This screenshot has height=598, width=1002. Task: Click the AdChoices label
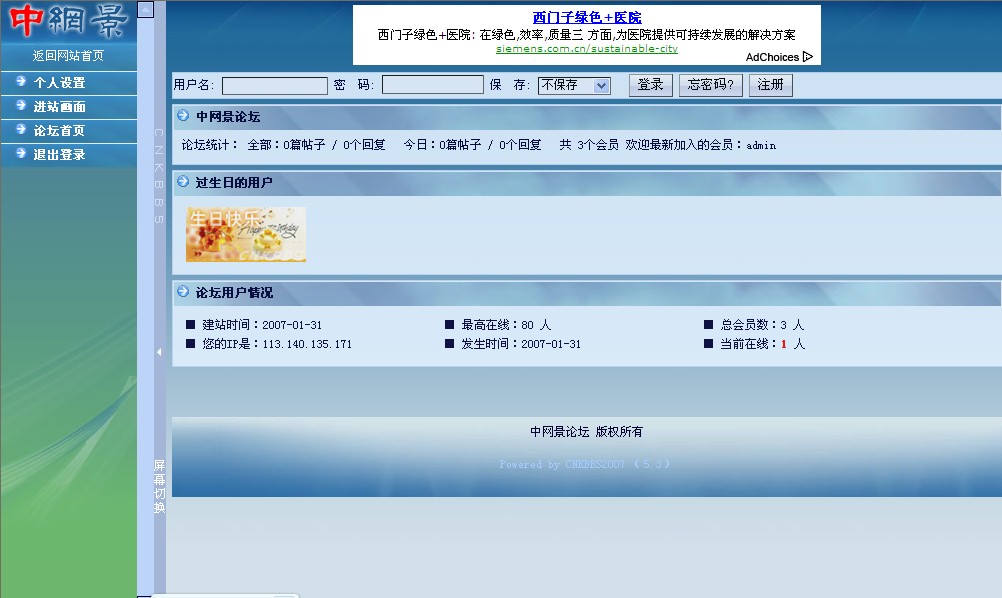coord(772,57)
